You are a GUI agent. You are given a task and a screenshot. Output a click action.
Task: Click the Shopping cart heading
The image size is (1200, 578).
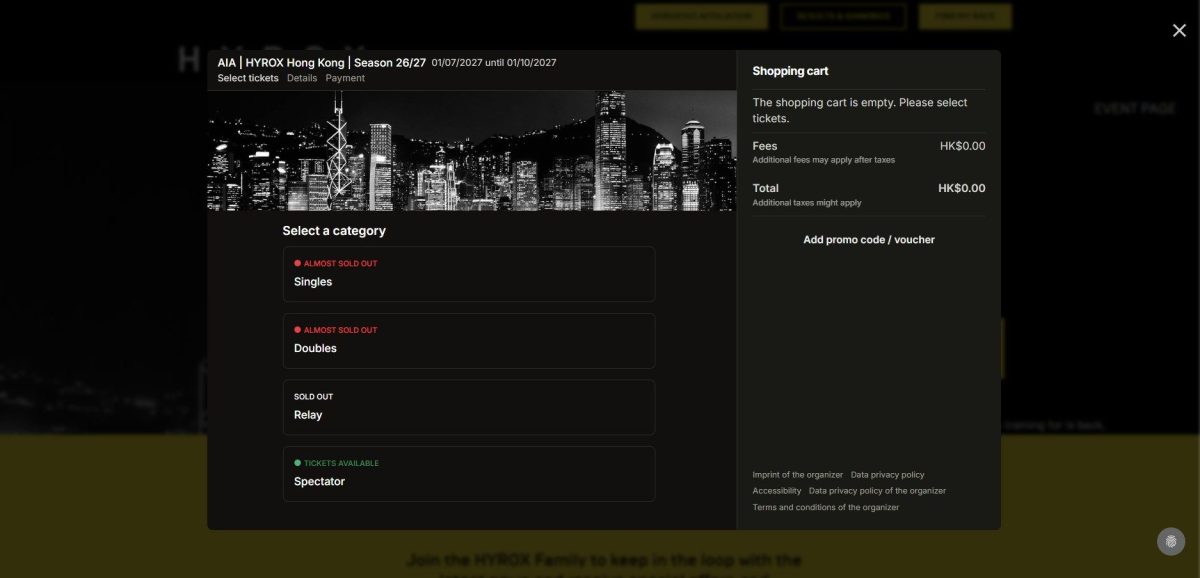[790, 71]
